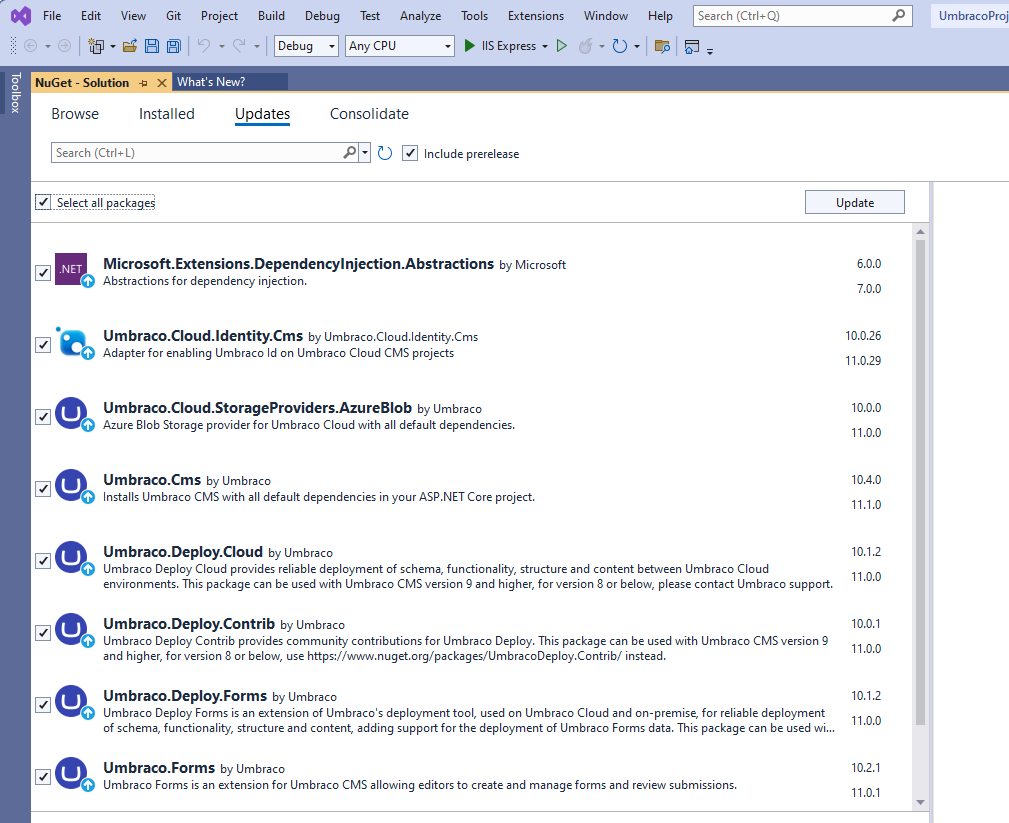The image size is (1009, 823).
Task: Uncheck the Umbraco.Deploy.Contrib package
Action: 43,633
